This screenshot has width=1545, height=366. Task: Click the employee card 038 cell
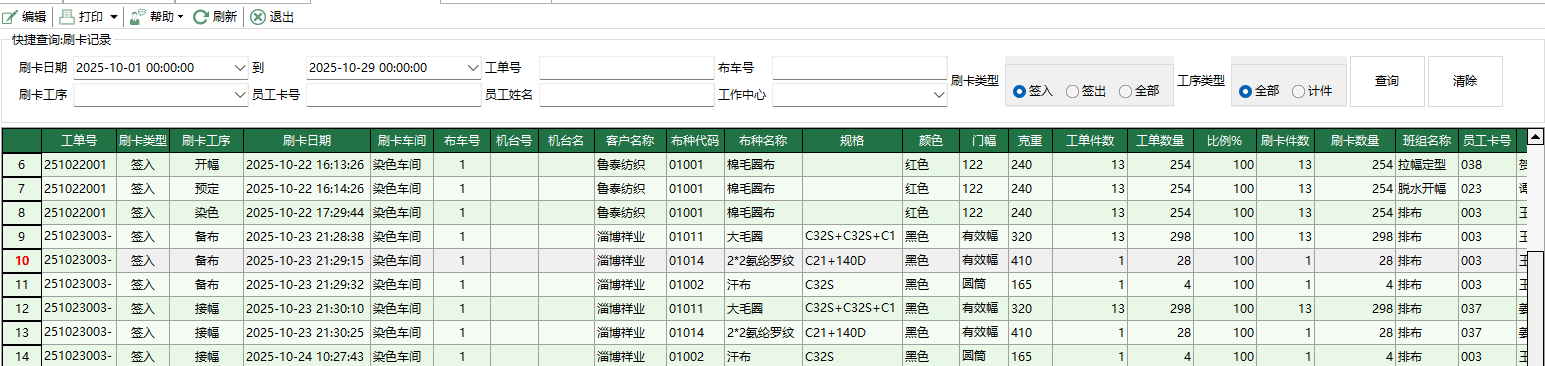[x=1487, y=164]
